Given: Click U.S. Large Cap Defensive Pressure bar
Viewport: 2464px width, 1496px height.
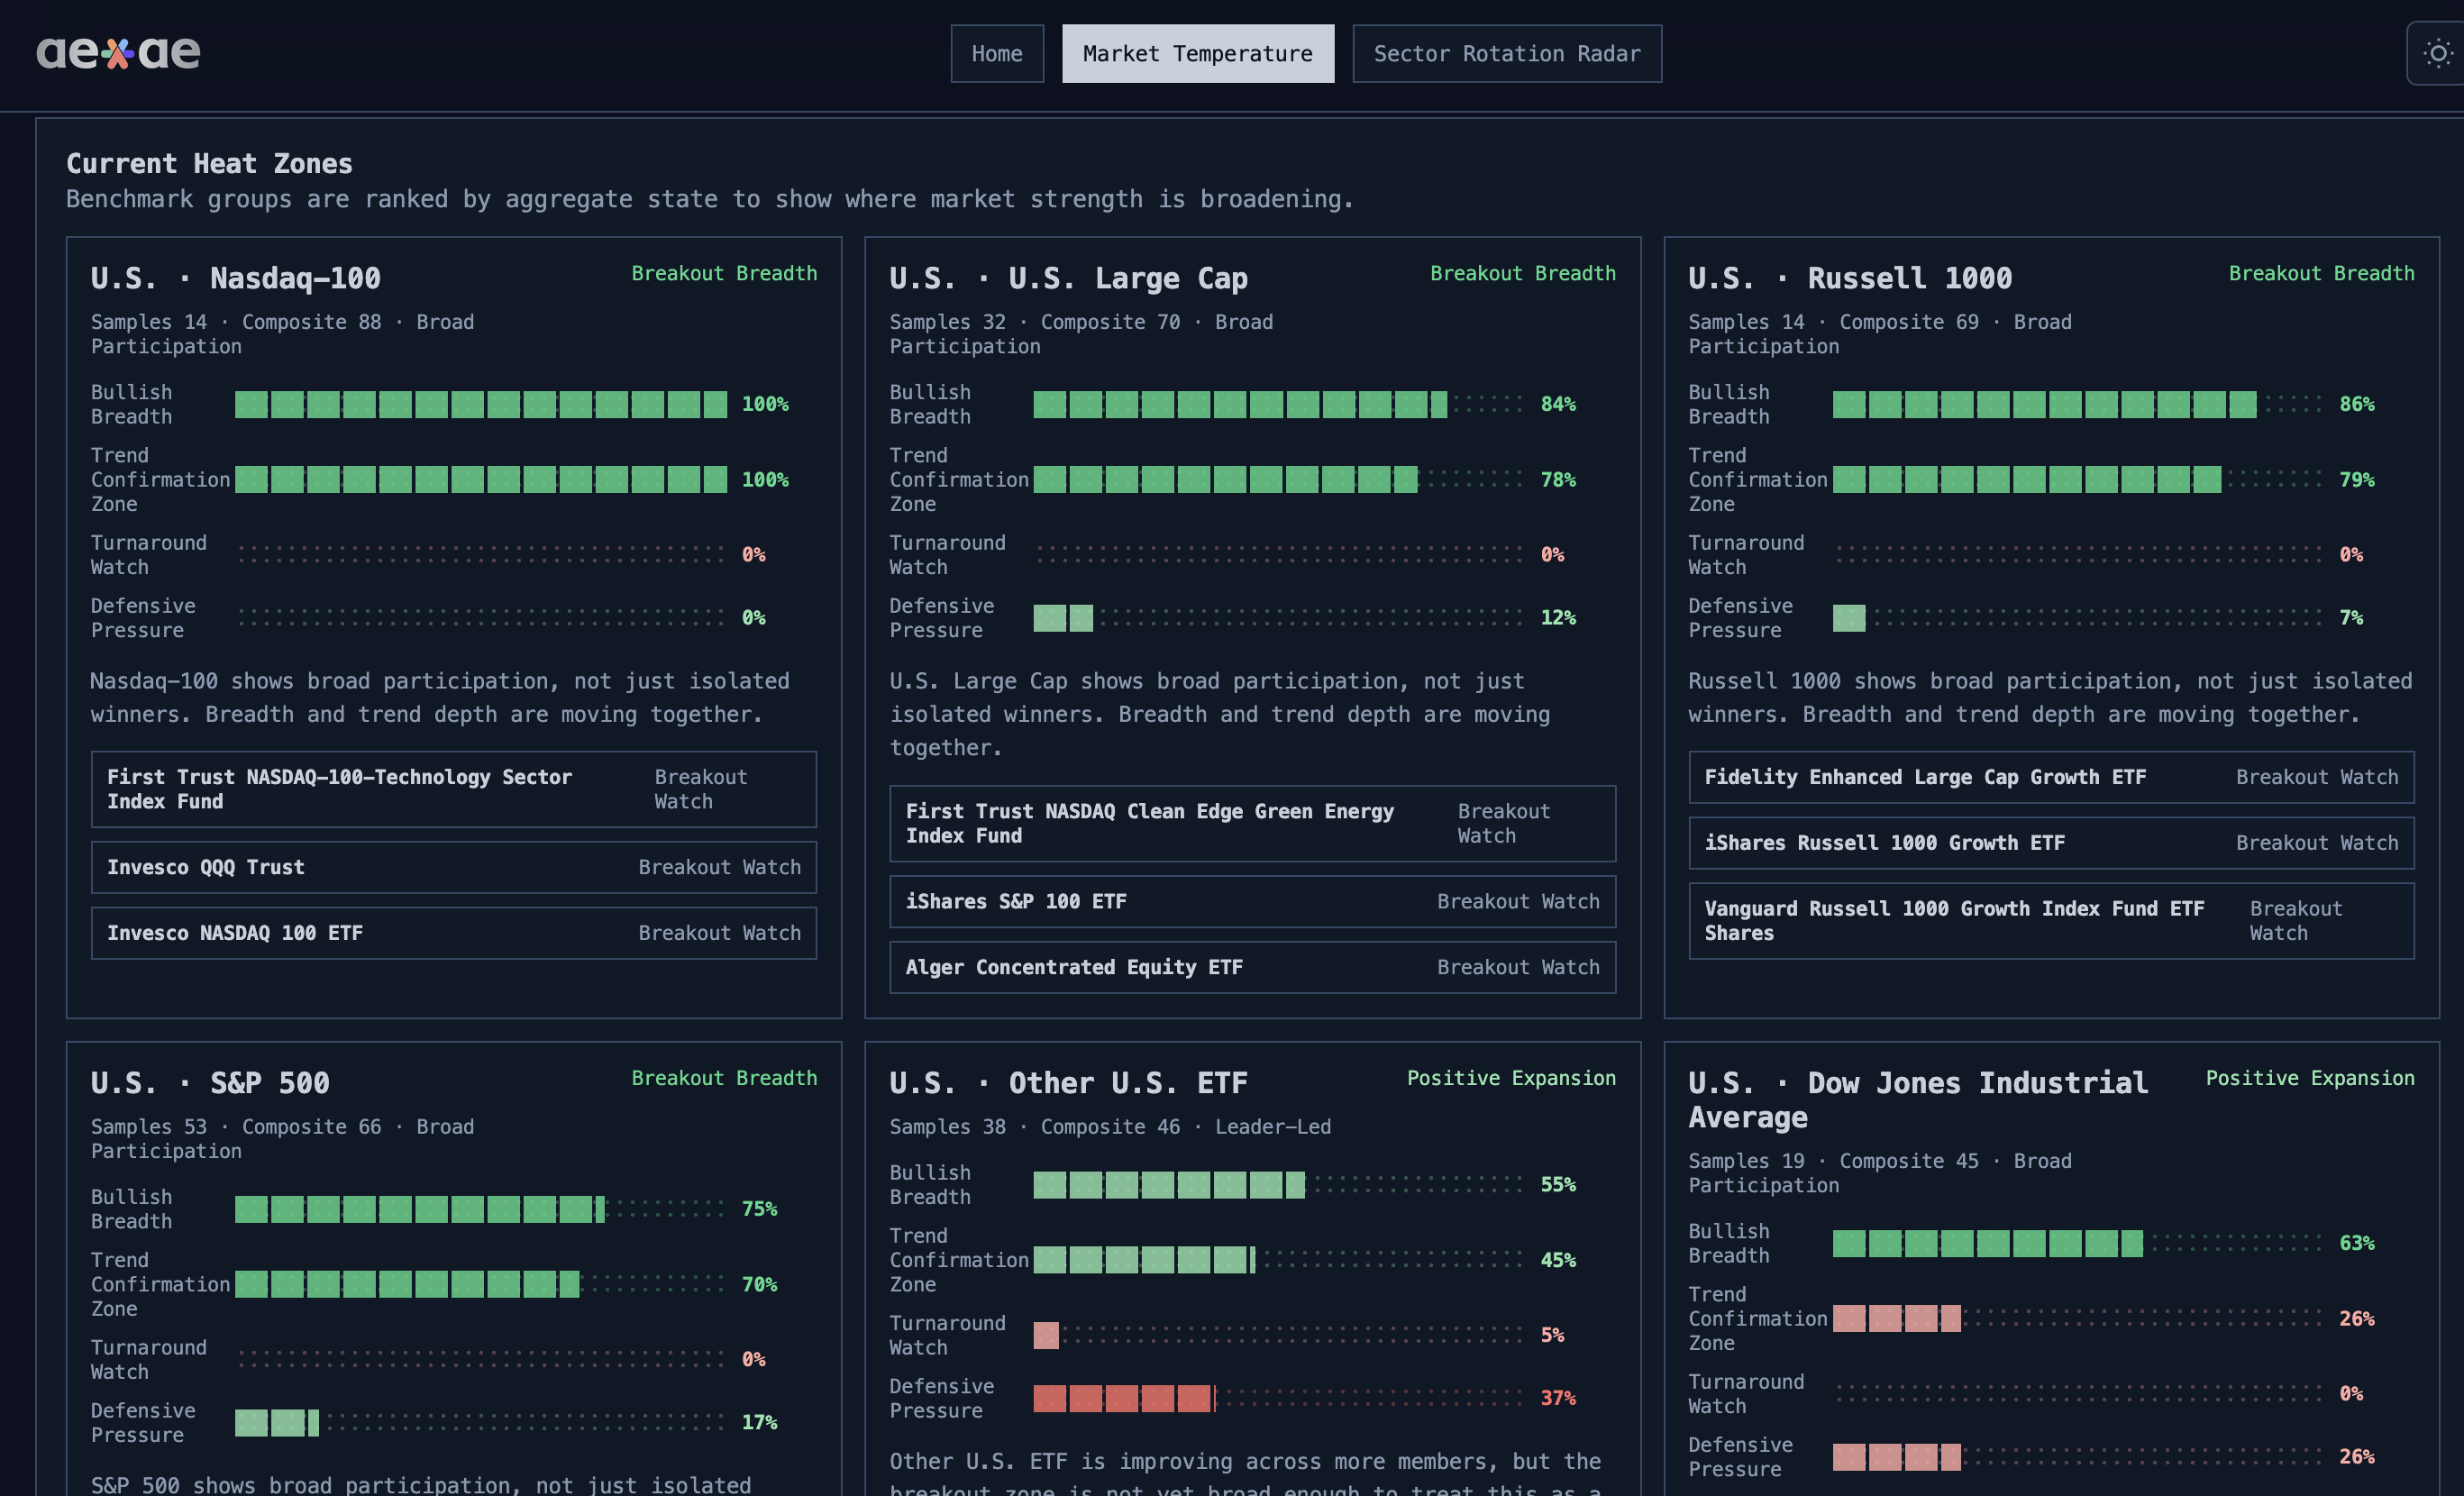Looking at the screenshot, I should tap(1279, 618).
